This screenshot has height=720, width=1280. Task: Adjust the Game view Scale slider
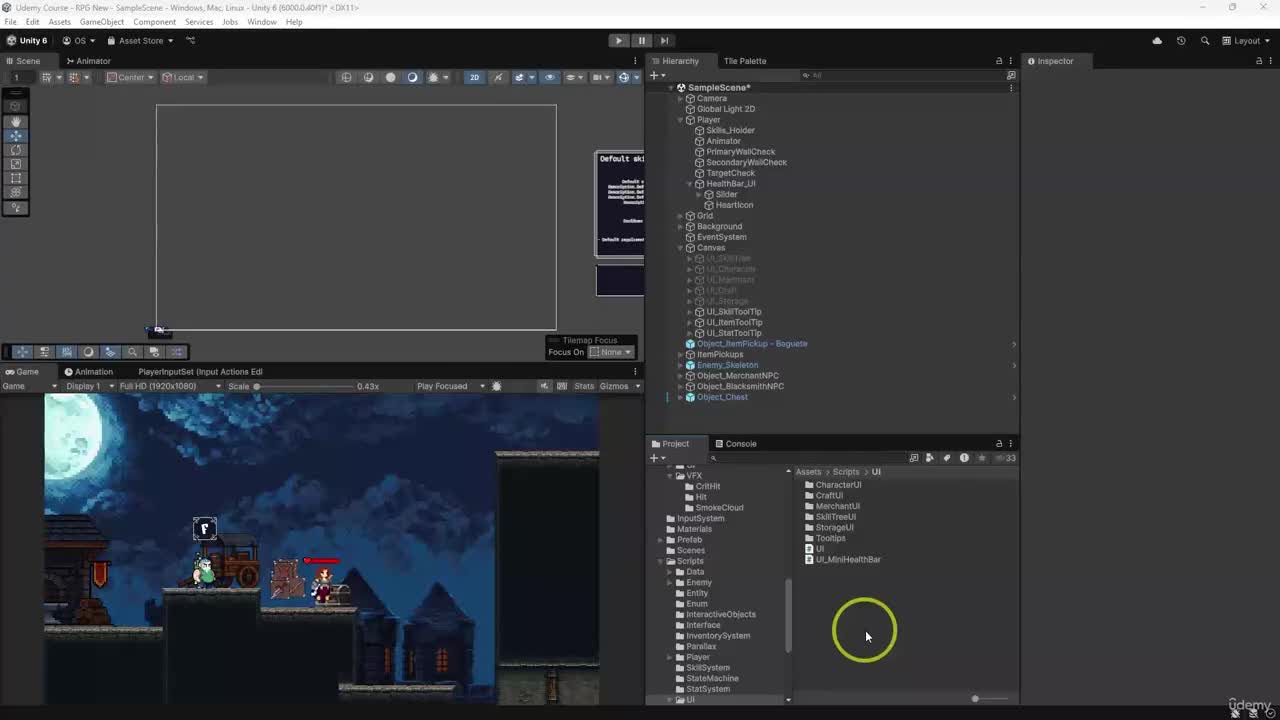click(305, 386)
